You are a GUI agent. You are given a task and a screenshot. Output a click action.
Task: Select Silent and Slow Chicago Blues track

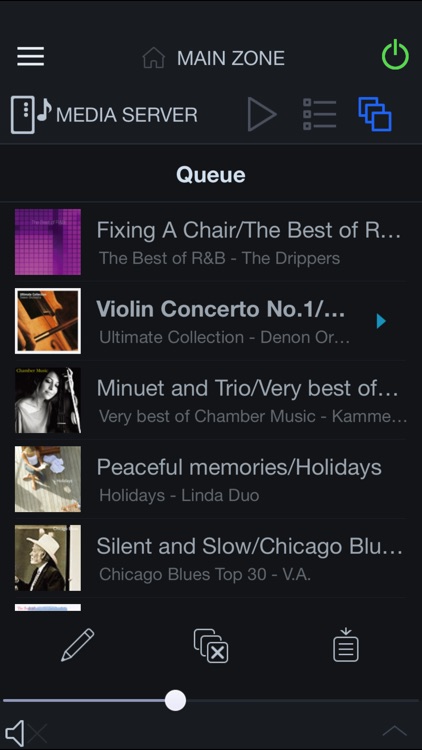pos(211,558)
